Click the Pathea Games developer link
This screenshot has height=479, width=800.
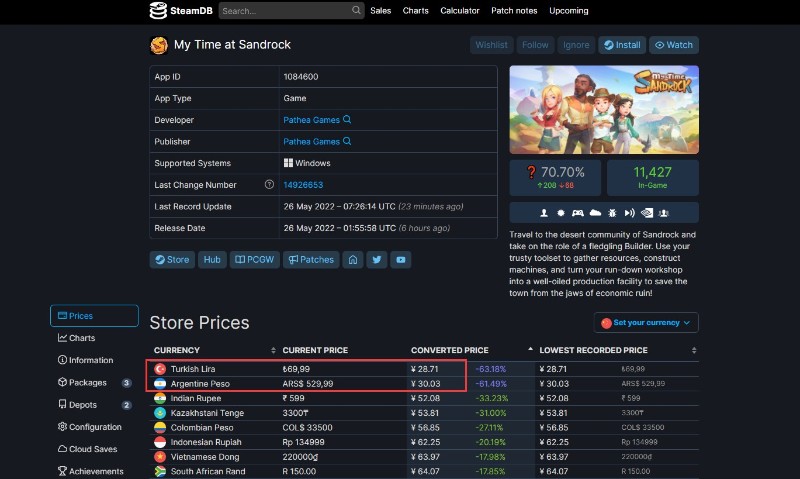point(311,120)
